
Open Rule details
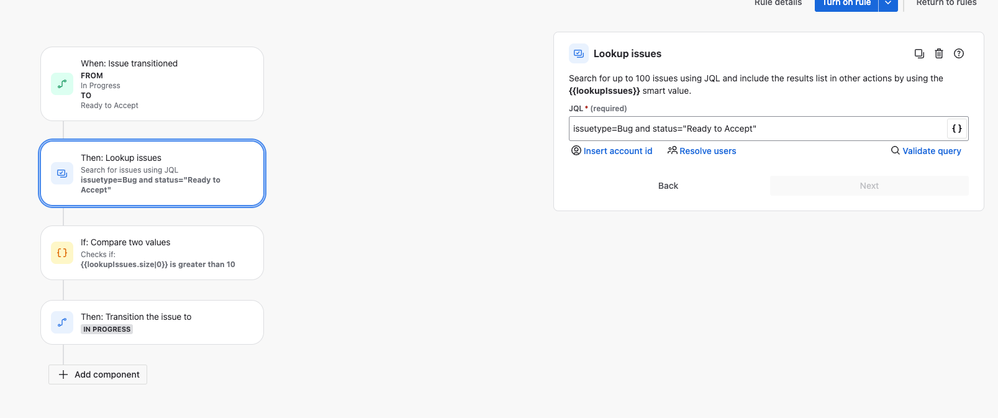778,4
